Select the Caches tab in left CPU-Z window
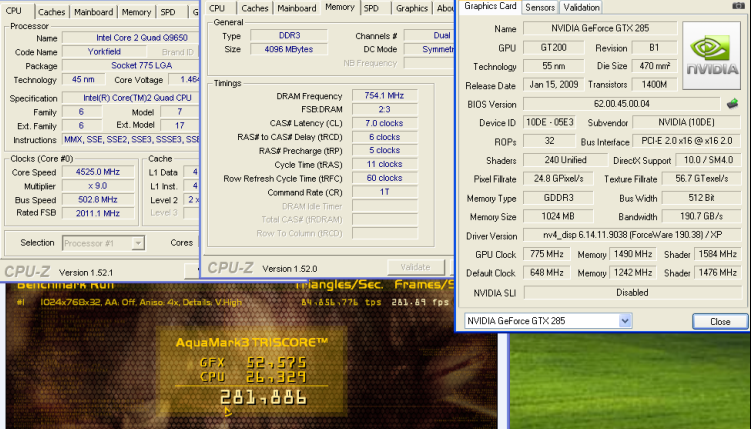751x429 pixels. 52,12
